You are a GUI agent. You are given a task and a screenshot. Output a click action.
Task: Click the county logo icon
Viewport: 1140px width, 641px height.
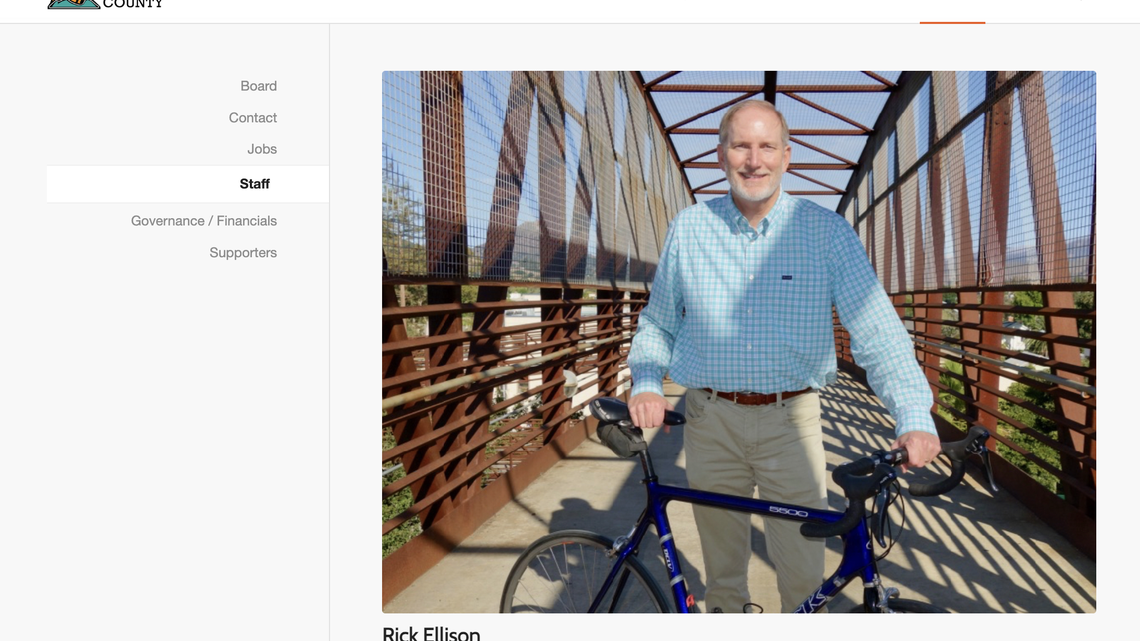point(73,4)
